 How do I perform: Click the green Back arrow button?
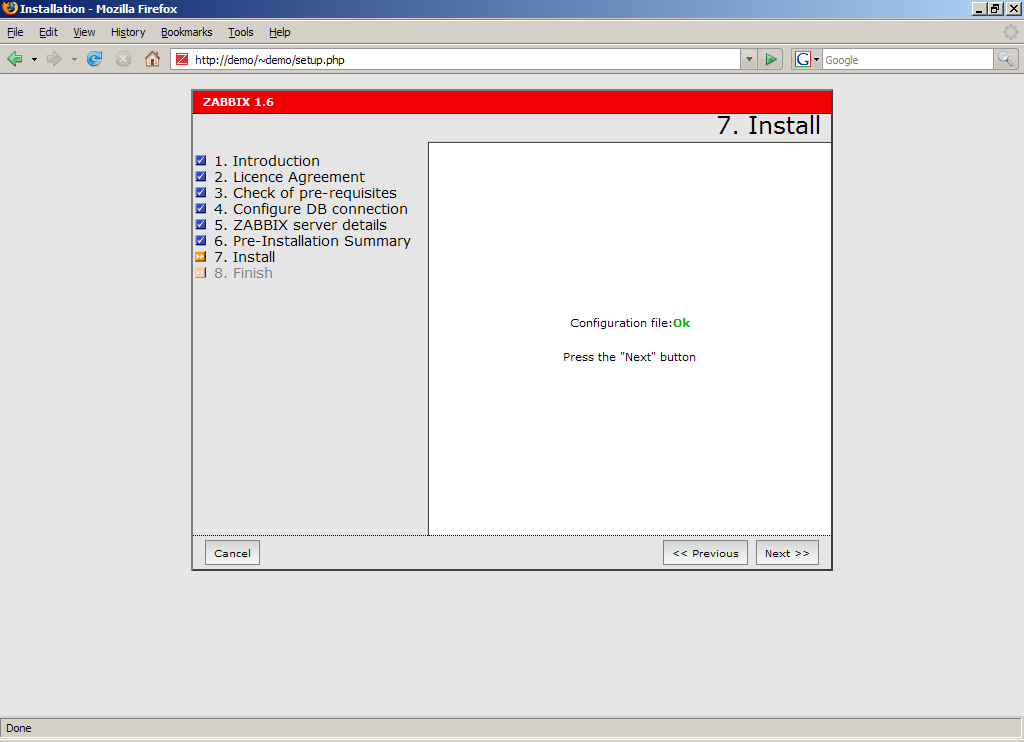pos(14,59)
